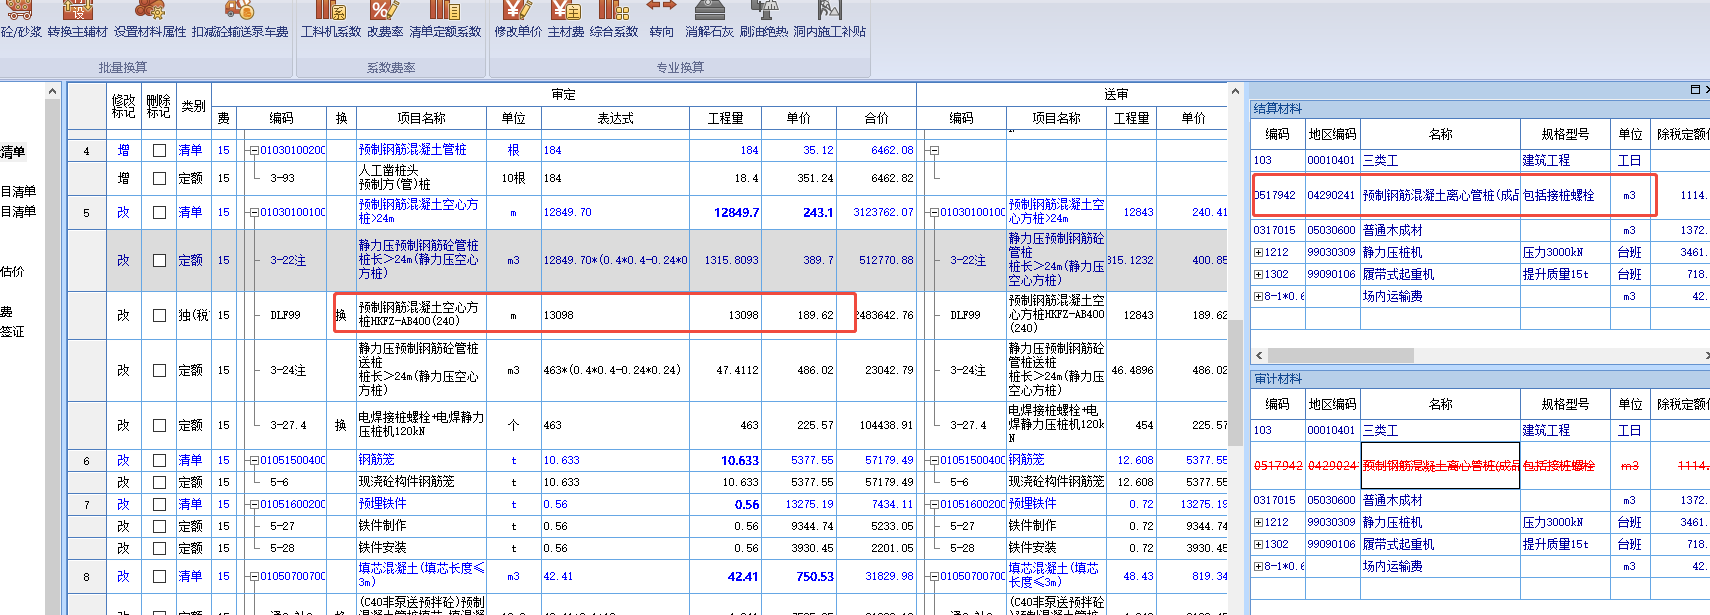Image resolution: width=1710 pixels, height=615 pixels.
Task: Click the 刷油绝热 icon
Action: point(764,10)
